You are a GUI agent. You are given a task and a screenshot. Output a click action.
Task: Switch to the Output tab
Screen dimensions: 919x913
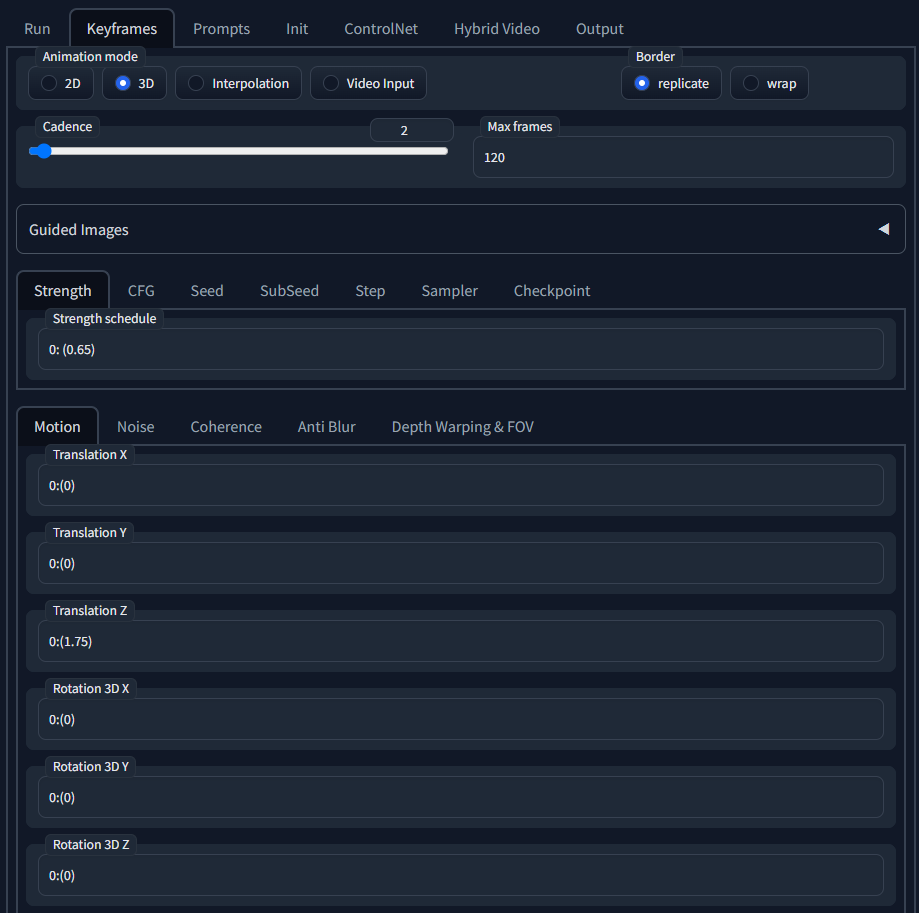pyautogui.click(x=600, y=29)
